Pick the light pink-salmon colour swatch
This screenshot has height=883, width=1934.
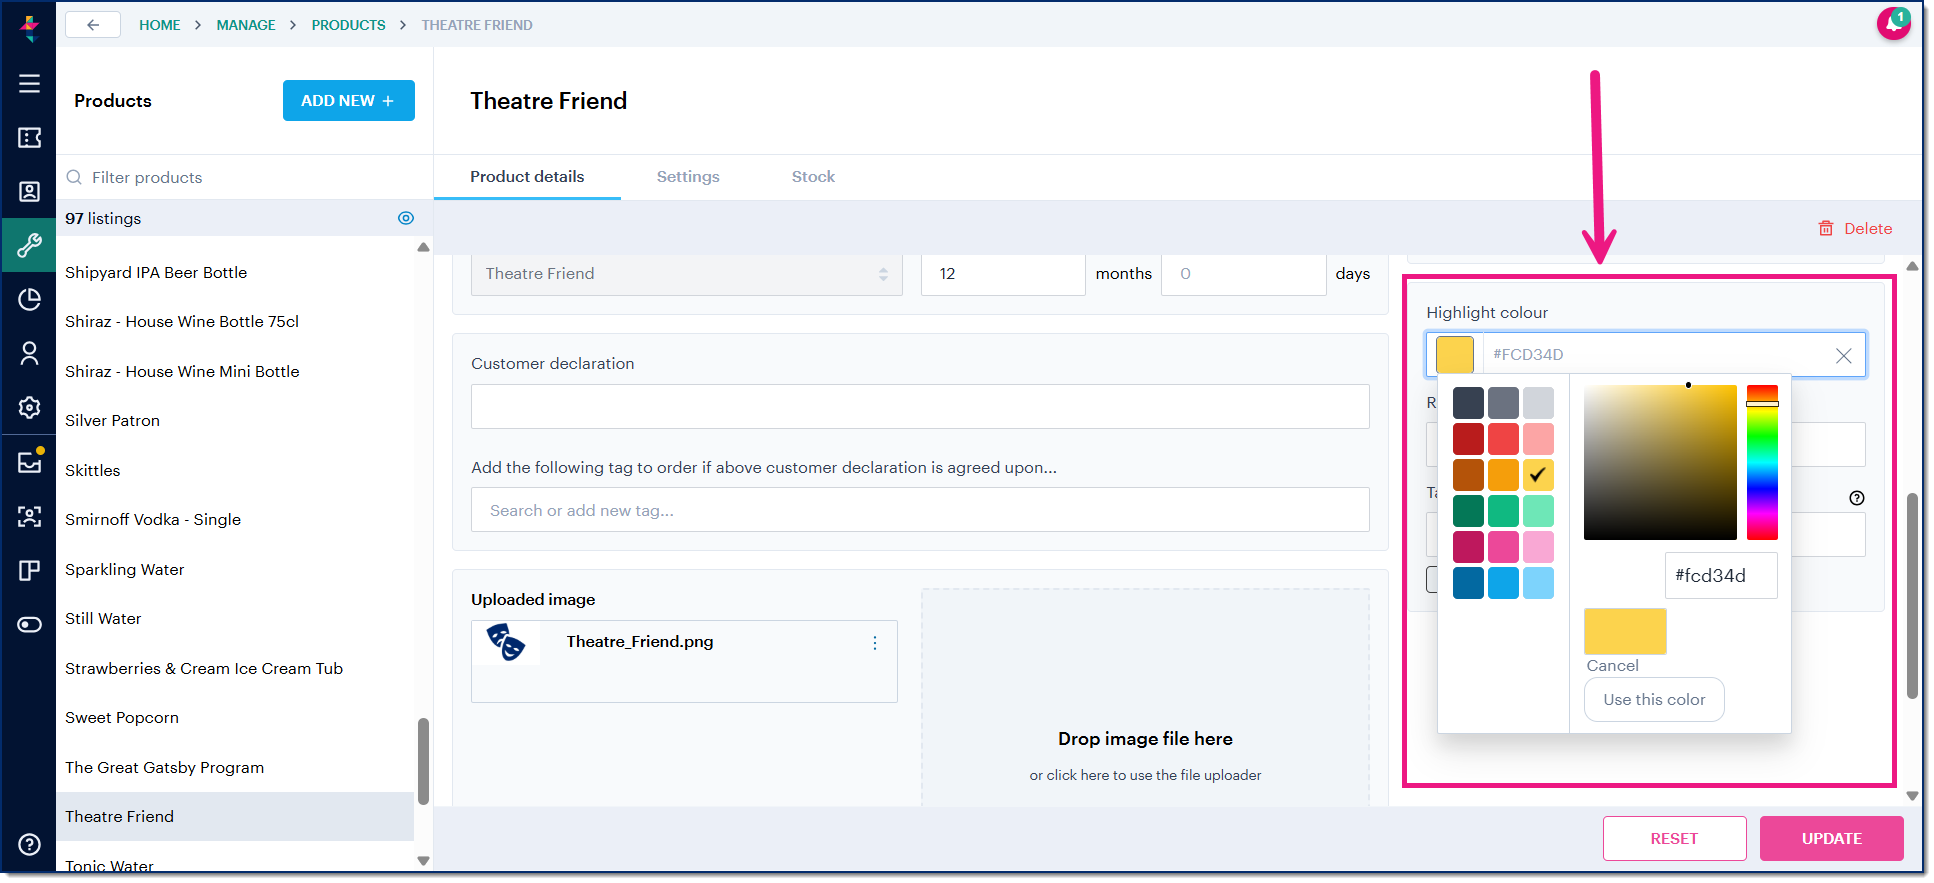tap(1538, 439)
